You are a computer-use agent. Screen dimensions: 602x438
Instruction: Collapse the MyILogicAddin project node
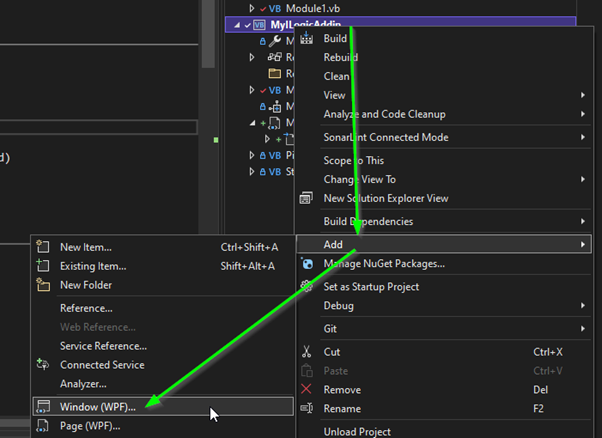pos(237,25)
